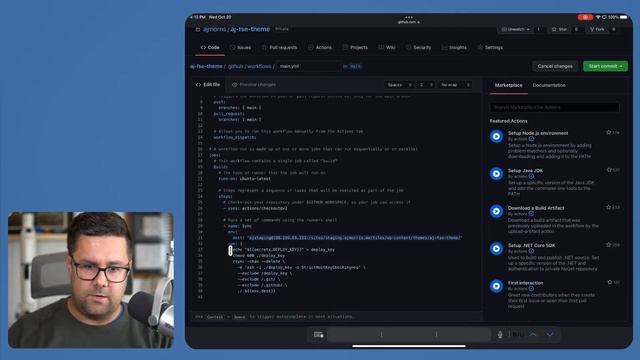
Task: Click star icon beside Download a Build Artifact
Action: tap(609, 207)
